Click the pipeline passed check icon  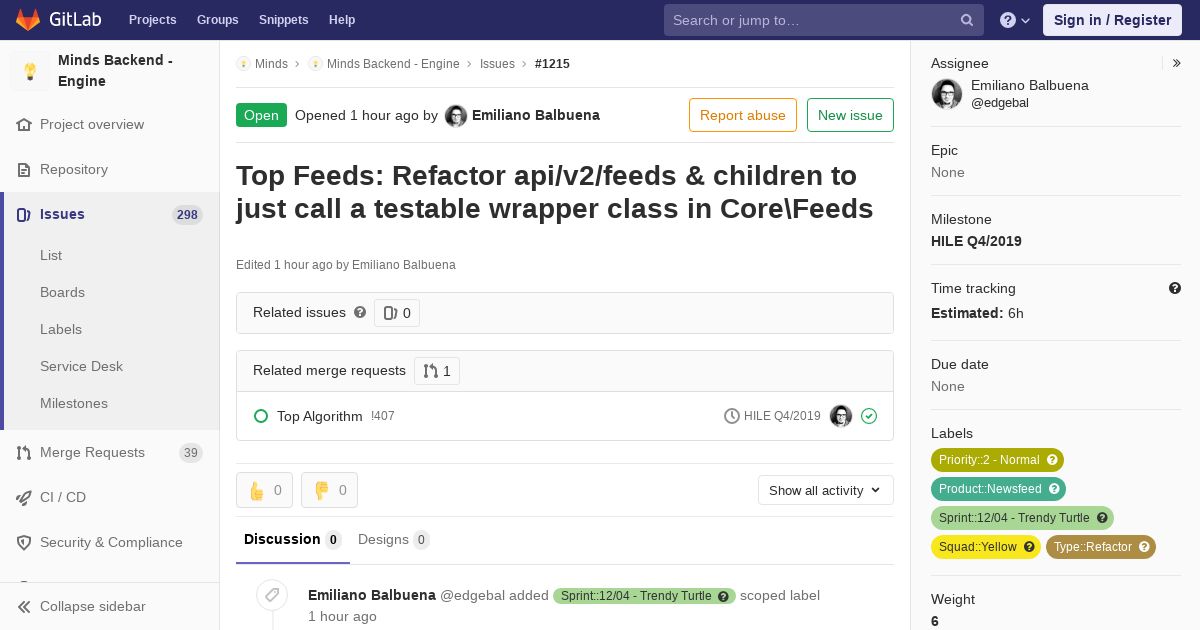tap(869, 416)
